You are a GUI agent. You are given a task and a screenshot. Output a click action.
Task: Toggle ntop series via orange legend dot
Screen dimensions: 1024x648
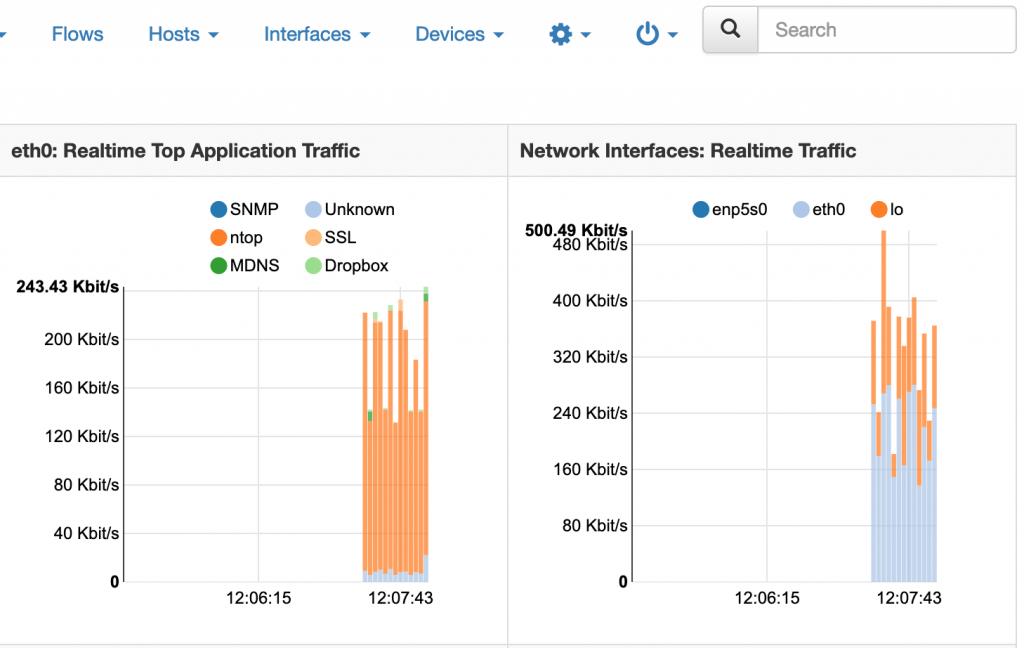[218, 237]
